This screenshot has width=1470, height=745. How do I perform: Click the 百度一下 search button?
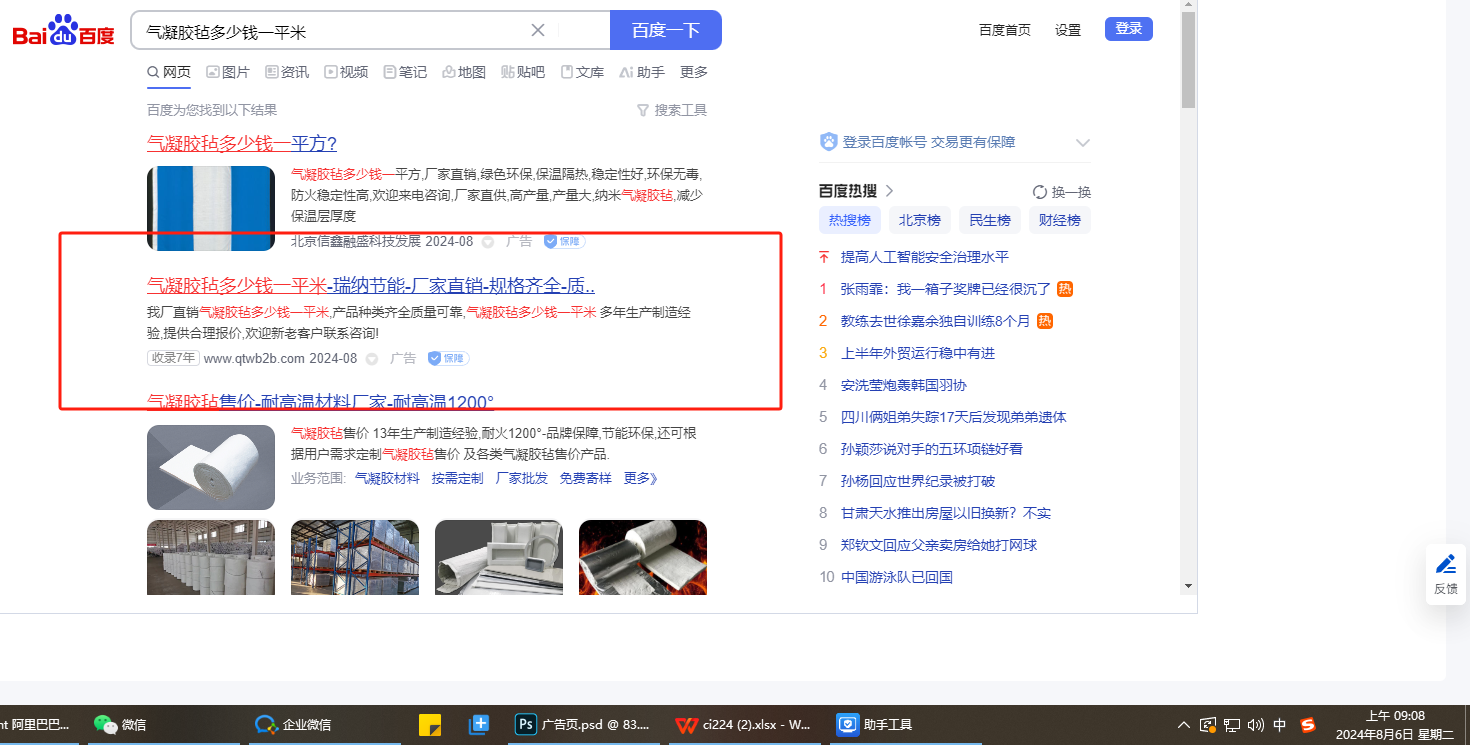[666, 30]
